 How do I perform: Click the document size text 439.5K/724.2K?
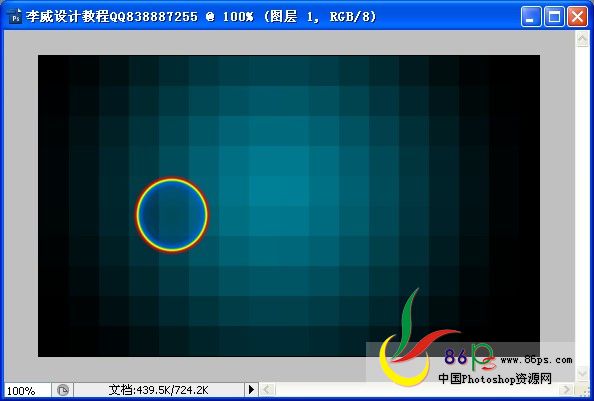point(158,390)
